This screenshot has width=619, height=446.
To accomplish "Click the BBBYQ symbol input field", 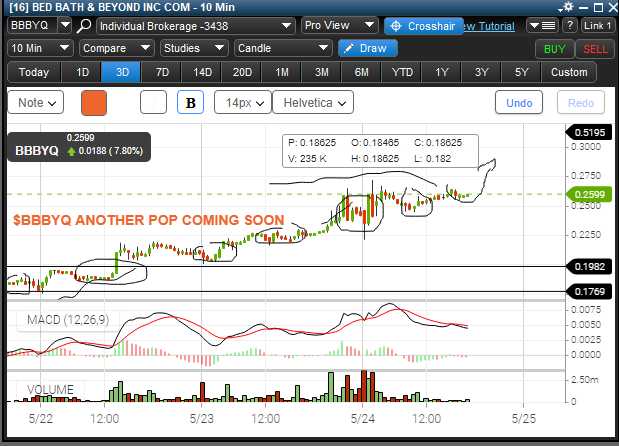I will 32,25.
